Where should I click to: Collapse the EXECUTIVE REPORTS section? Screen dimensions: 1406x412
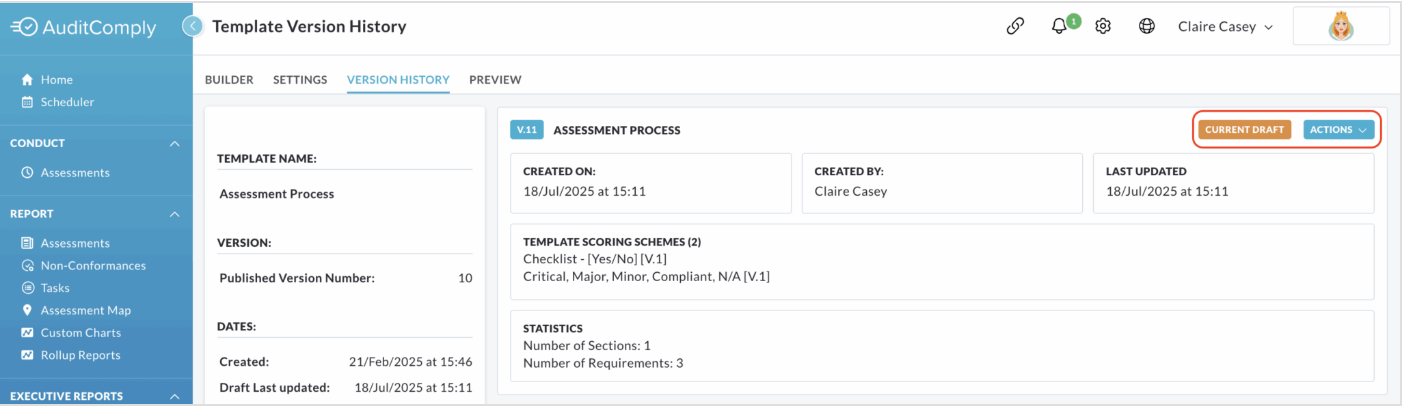coord(175,397)
